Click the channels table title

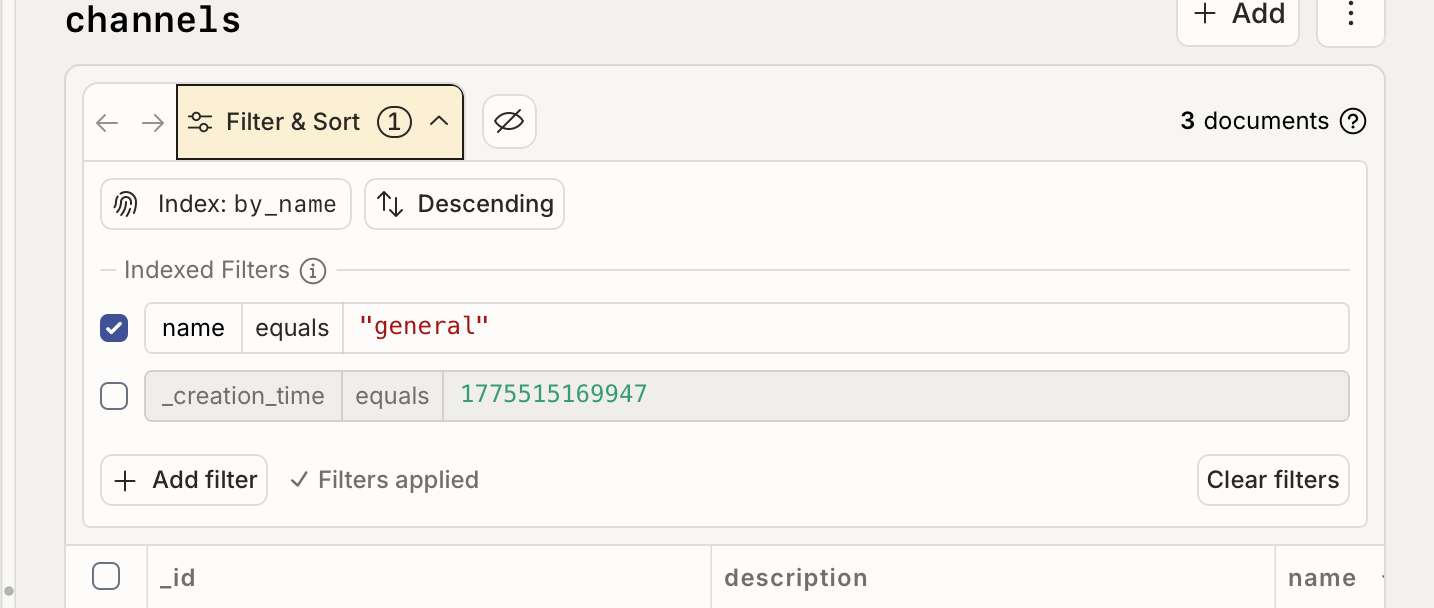[153, 19]
